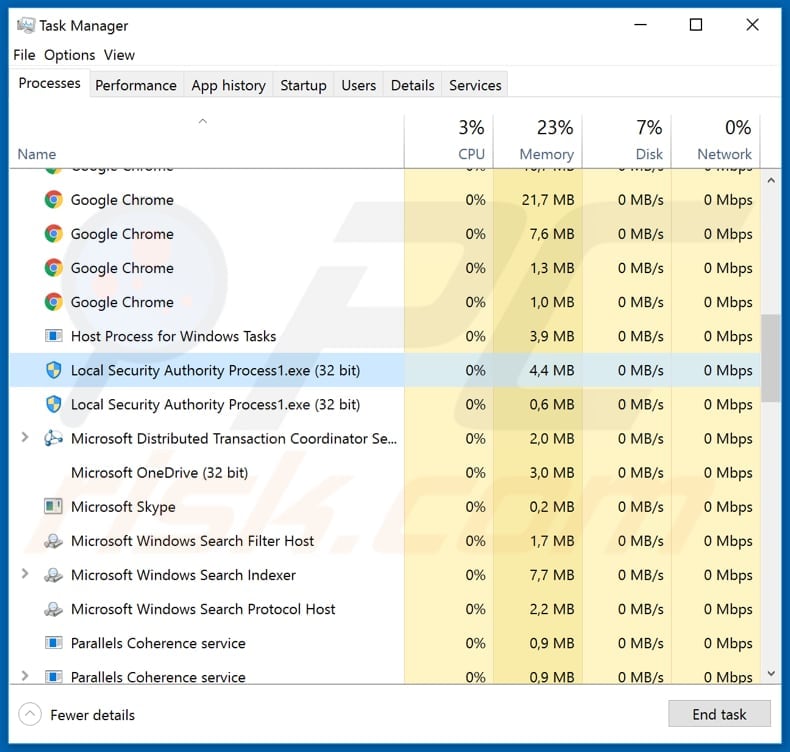Click the End task button

click(x=719, y=714)
